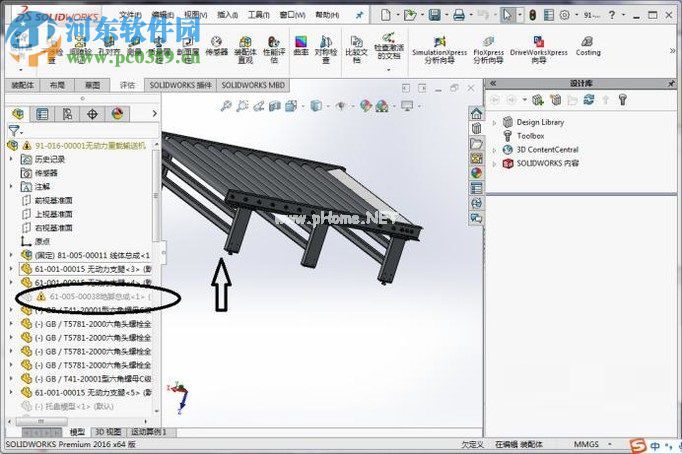Expand the 81-005-00011 线体总成 node

[x=11, y=255]
